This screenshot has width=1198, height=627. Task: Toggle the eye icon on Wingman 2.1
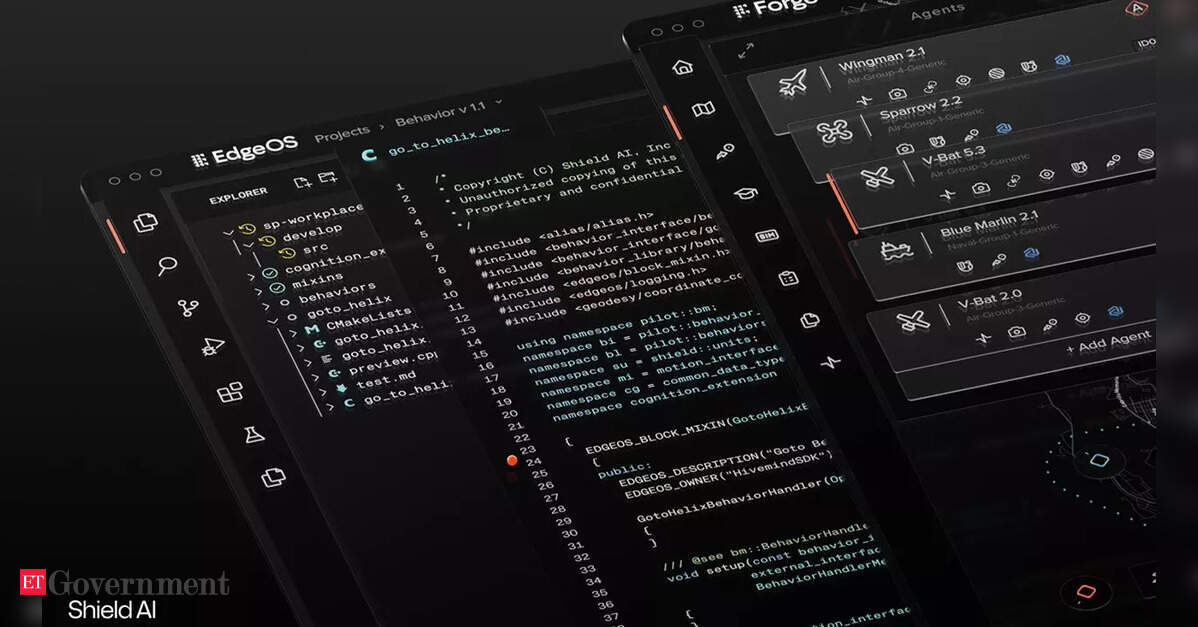coord(963,80)
